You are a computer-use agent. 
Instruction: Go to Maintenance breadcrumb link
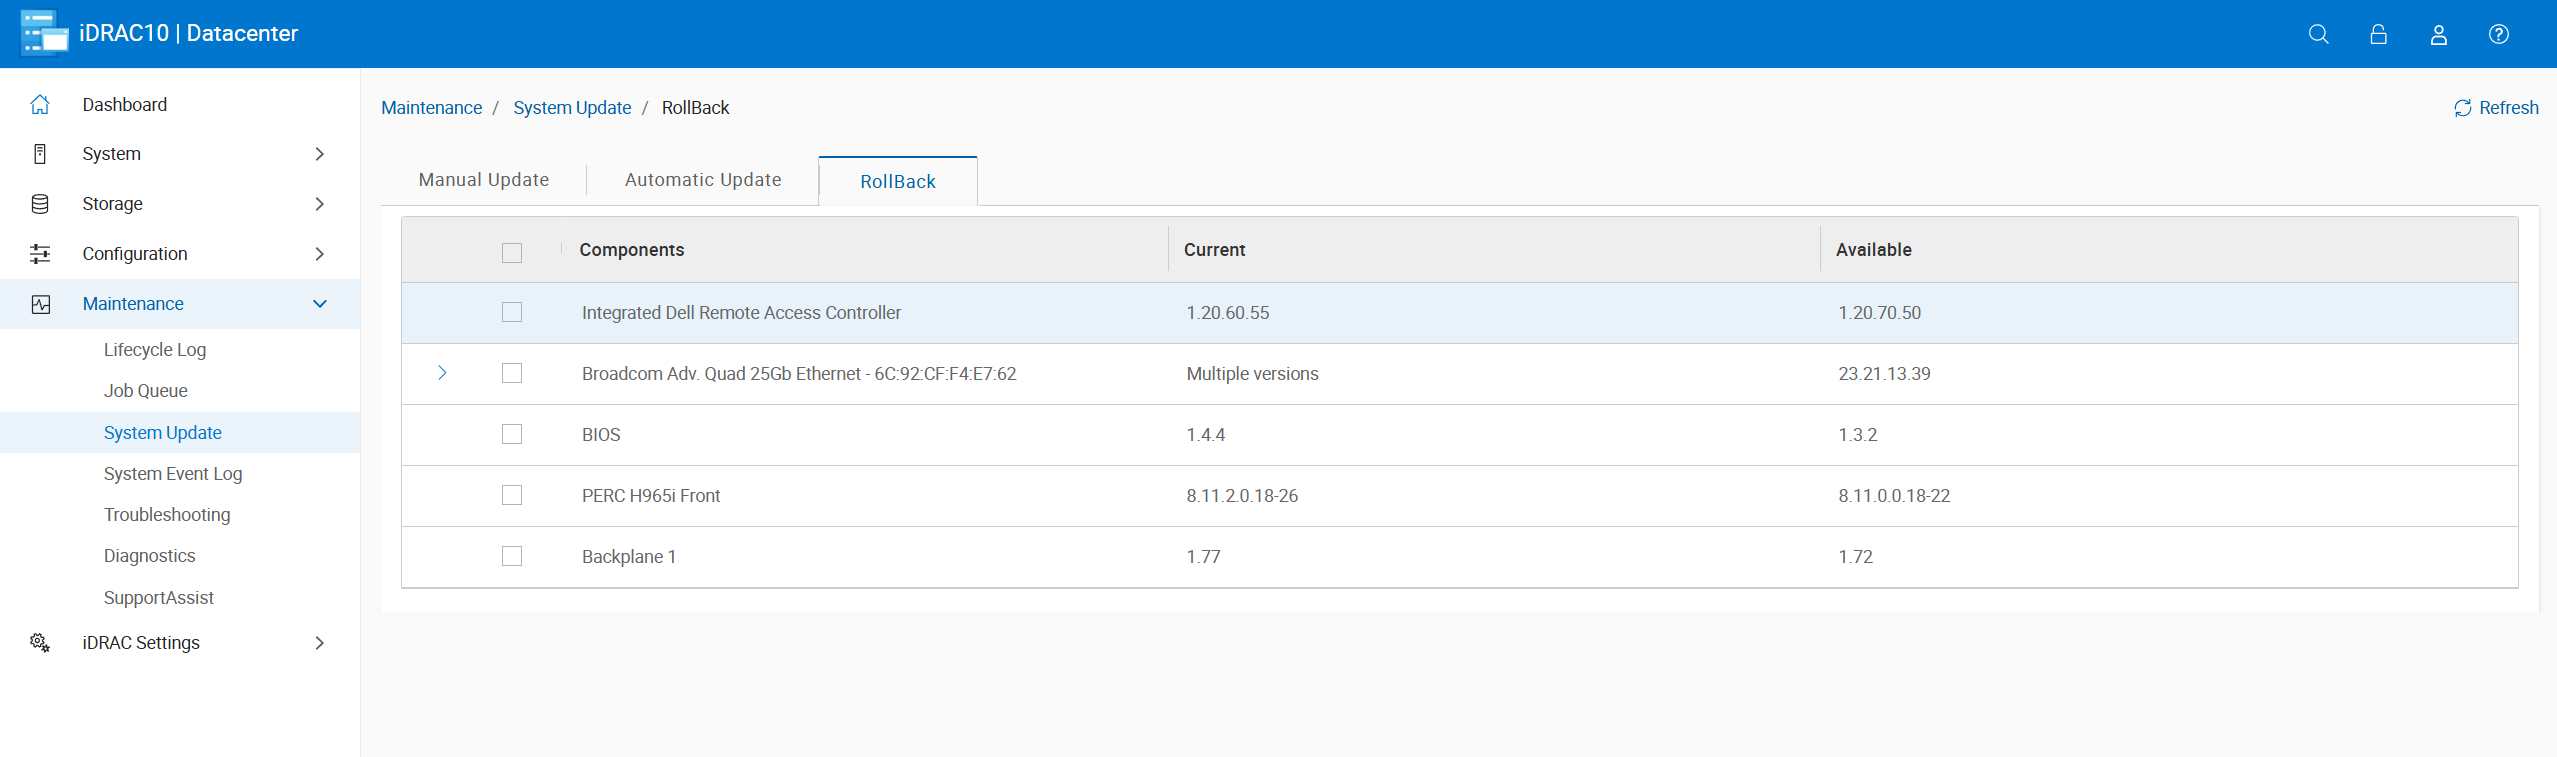tap(431, 108)
